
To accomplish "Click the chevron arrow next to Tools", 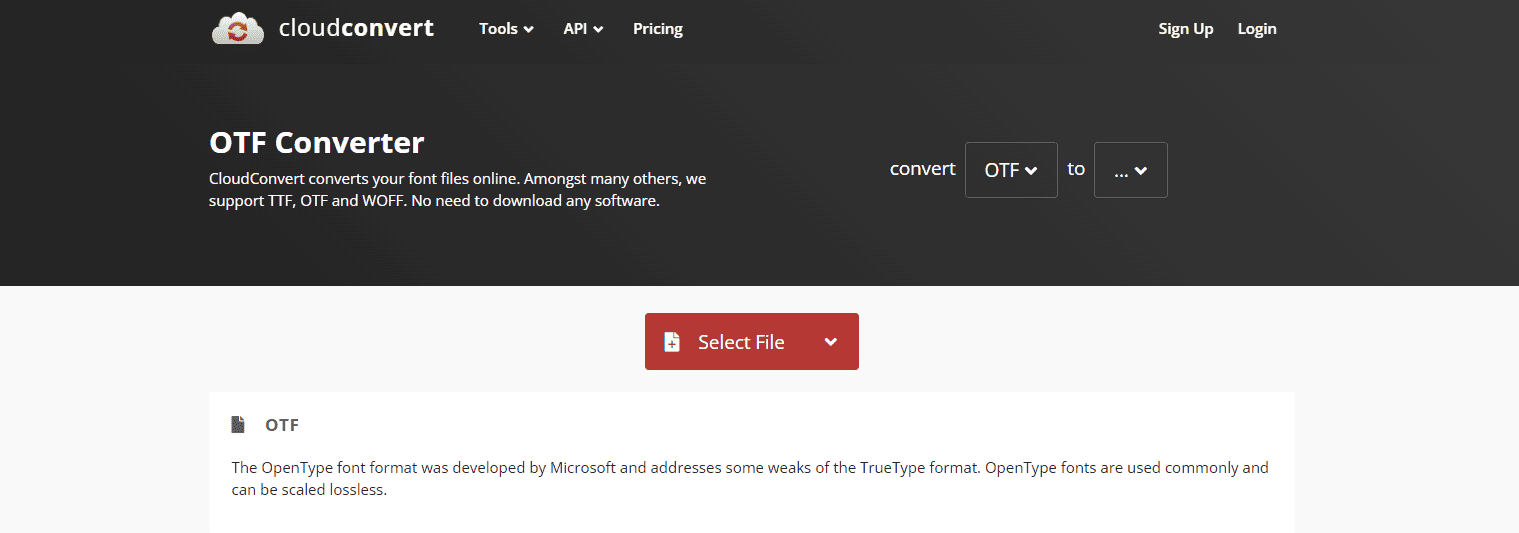I will point(528,30).
